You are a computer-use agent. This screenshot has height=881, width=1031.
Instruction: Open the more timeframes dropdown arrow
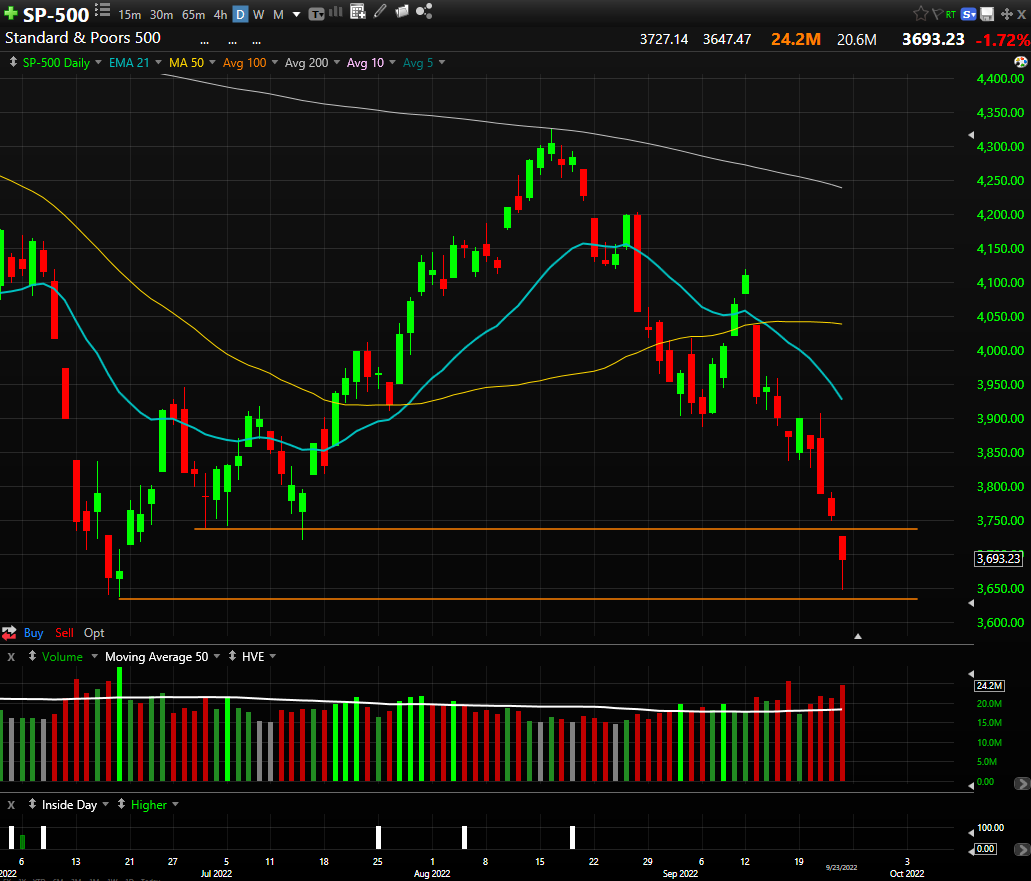[x=297, y=14]
